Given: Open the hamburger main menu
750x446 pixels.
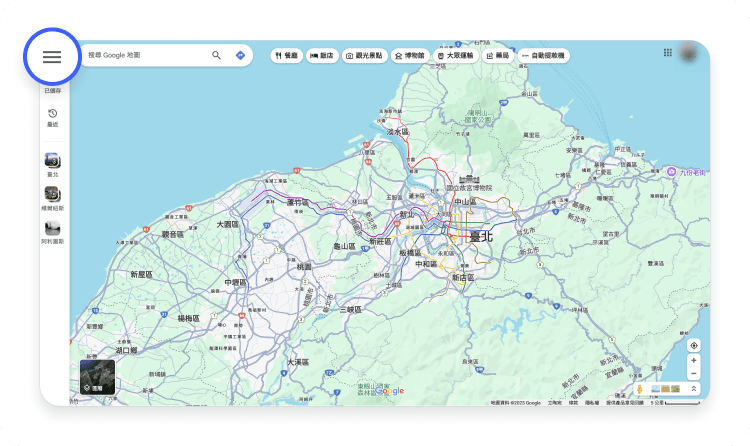Looking at the screenshot, I should pyautogui.click(x=52, y=57).
